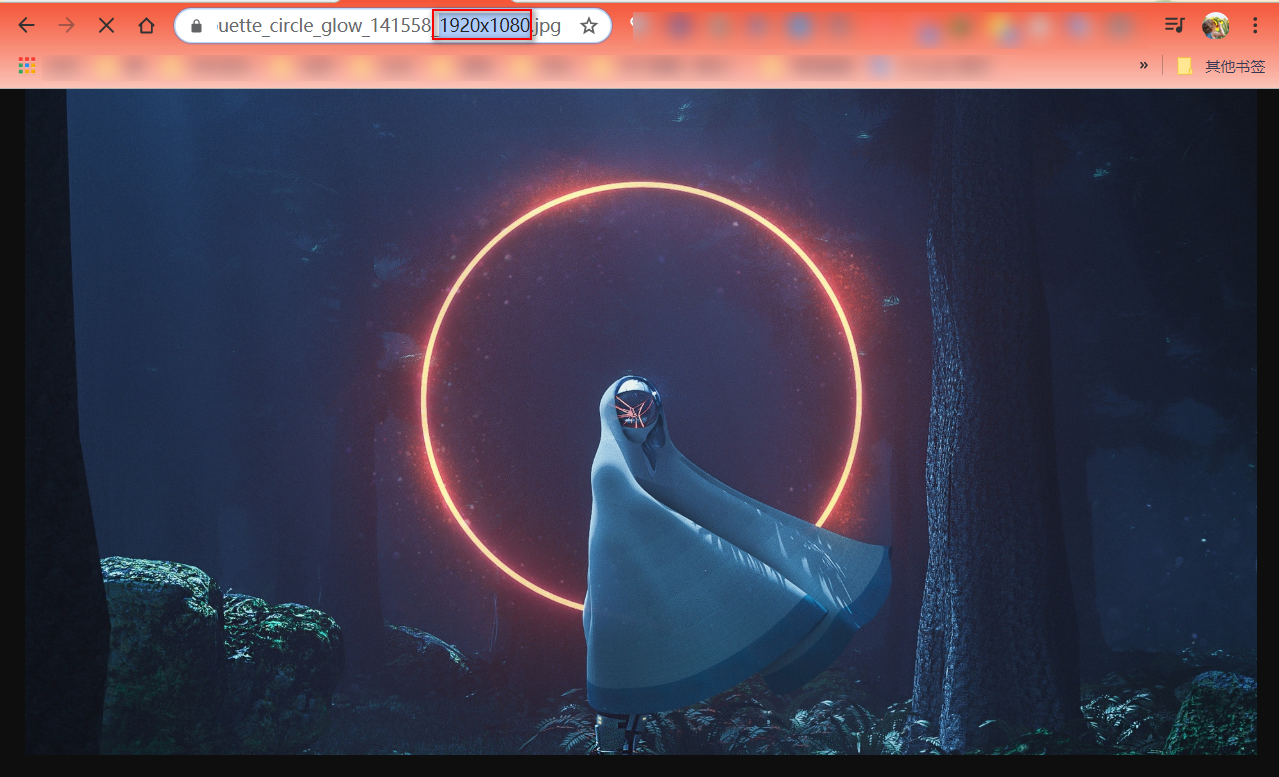The height and width of the screenshot is (777, 1279).
Task: View site security lock info
Action: (196, 26)
